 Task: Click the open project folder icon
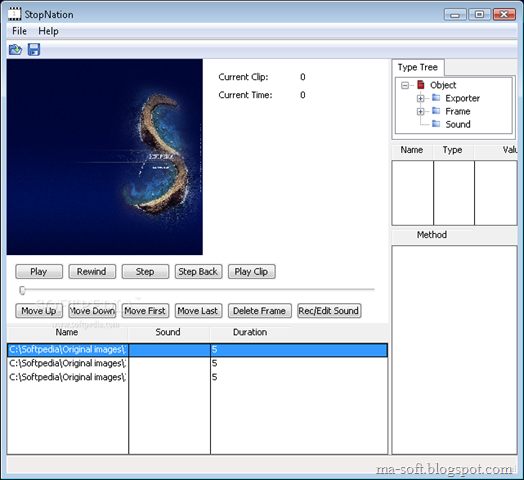tap(15, 50)
